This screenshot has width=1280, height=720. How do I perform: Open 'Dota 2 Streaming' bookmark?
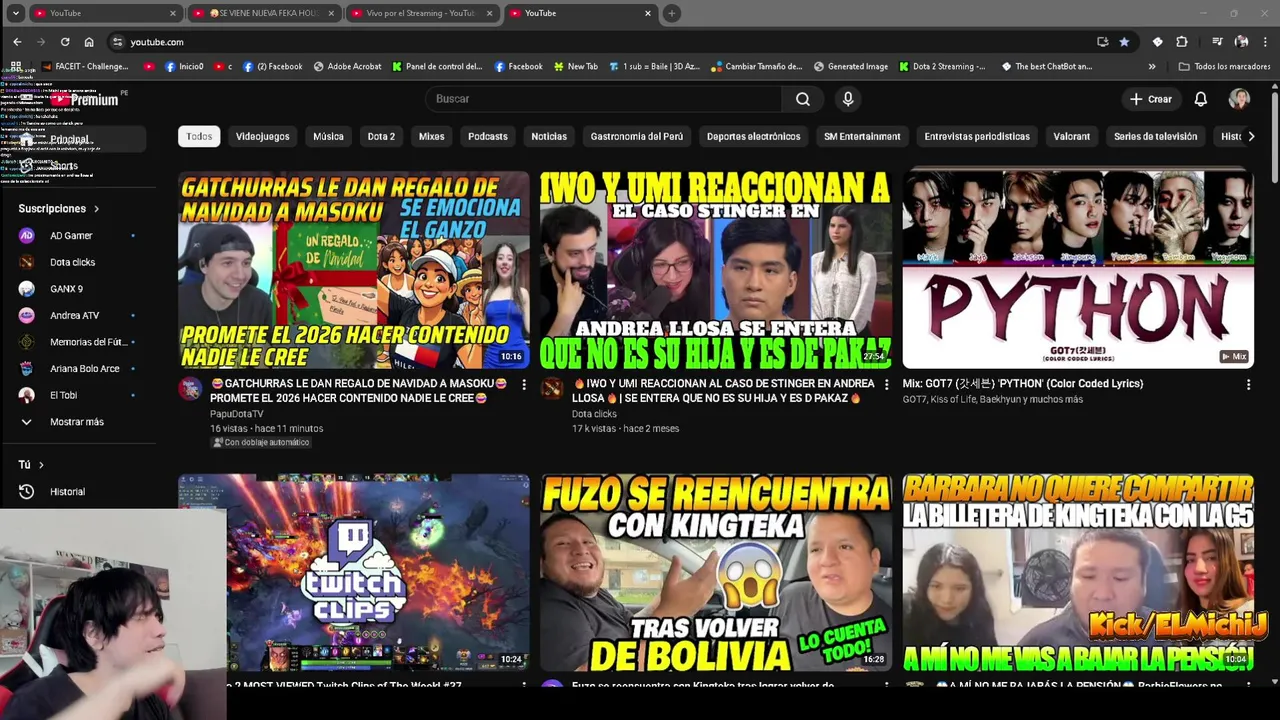click(942, 66)
